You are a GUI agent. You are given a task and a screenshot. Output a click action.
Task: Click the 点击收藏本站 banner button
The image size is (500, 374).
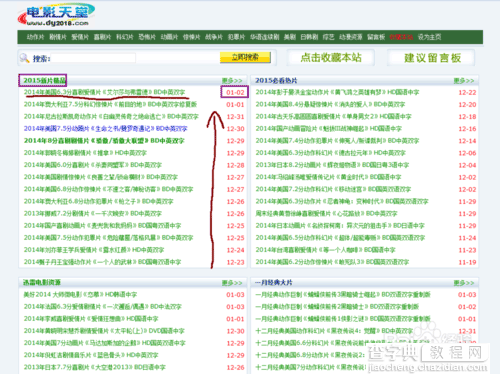(331, 58)
